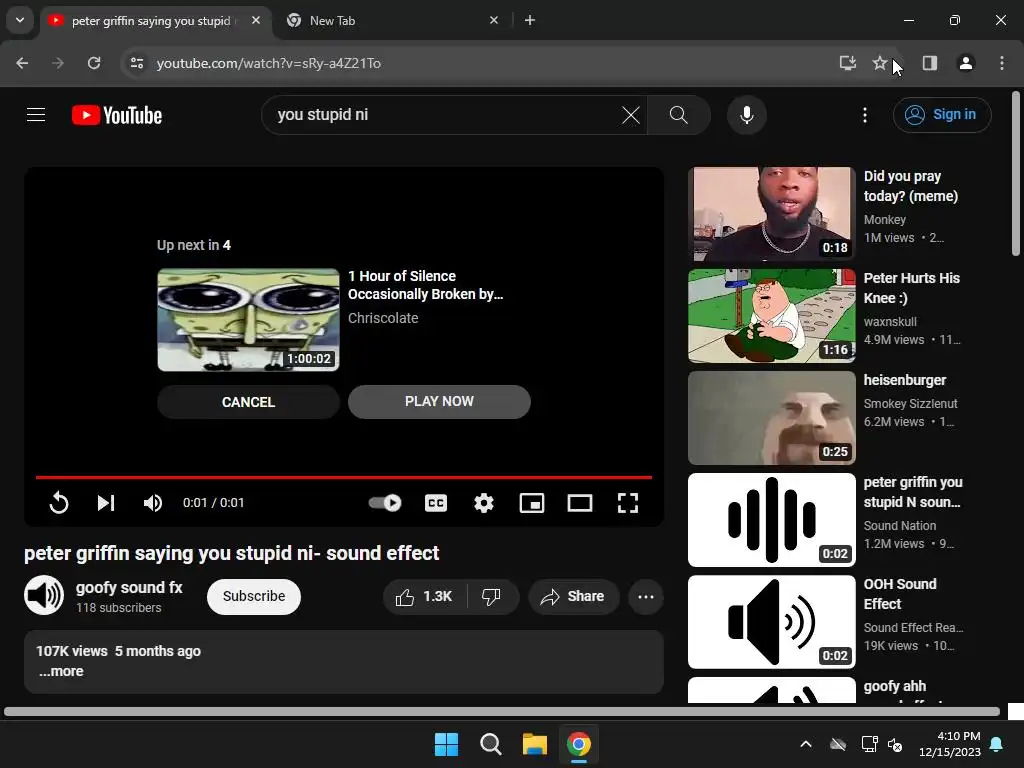Open the Chrome three-dot menu

[1002, 63]
